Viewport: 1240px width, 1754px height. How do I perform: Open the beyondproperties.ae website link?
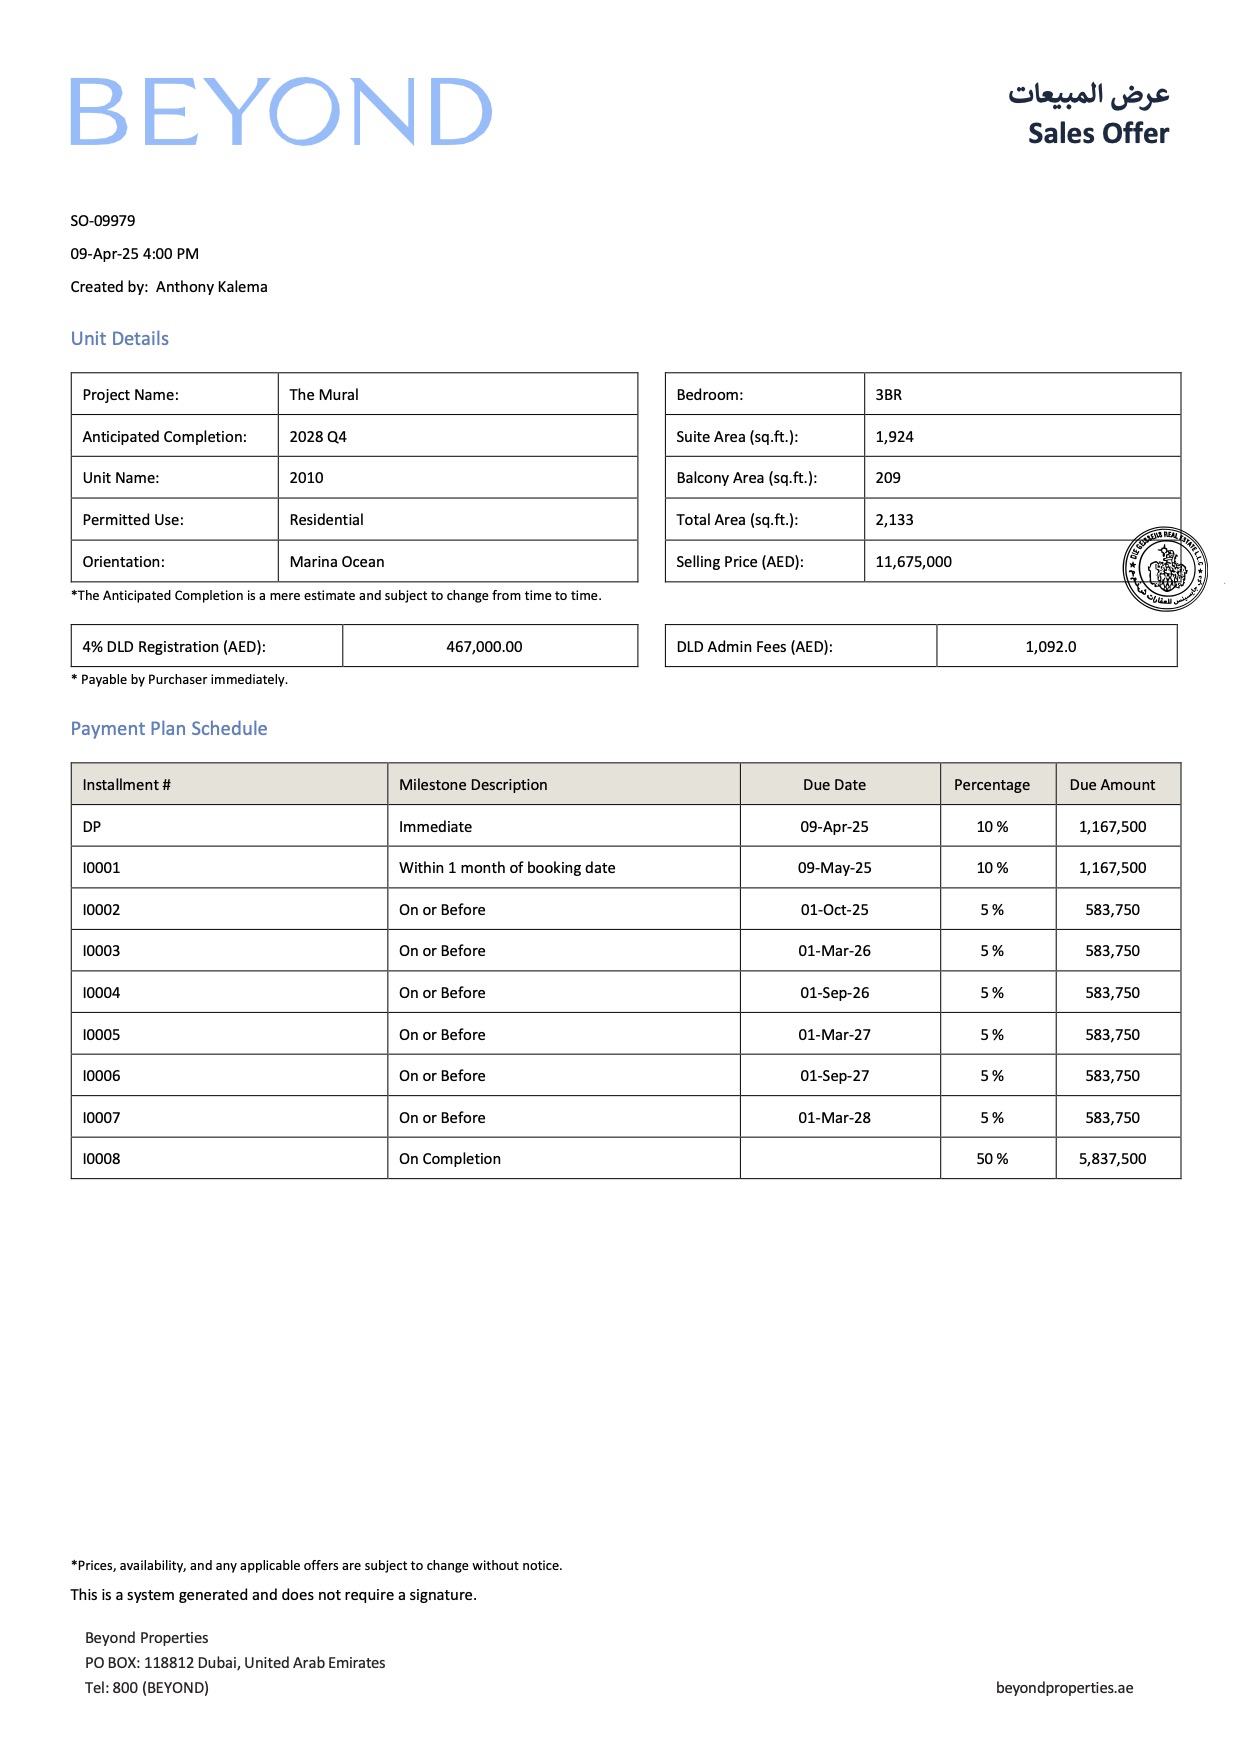pyautogui.click(x=1064, y=1687)
